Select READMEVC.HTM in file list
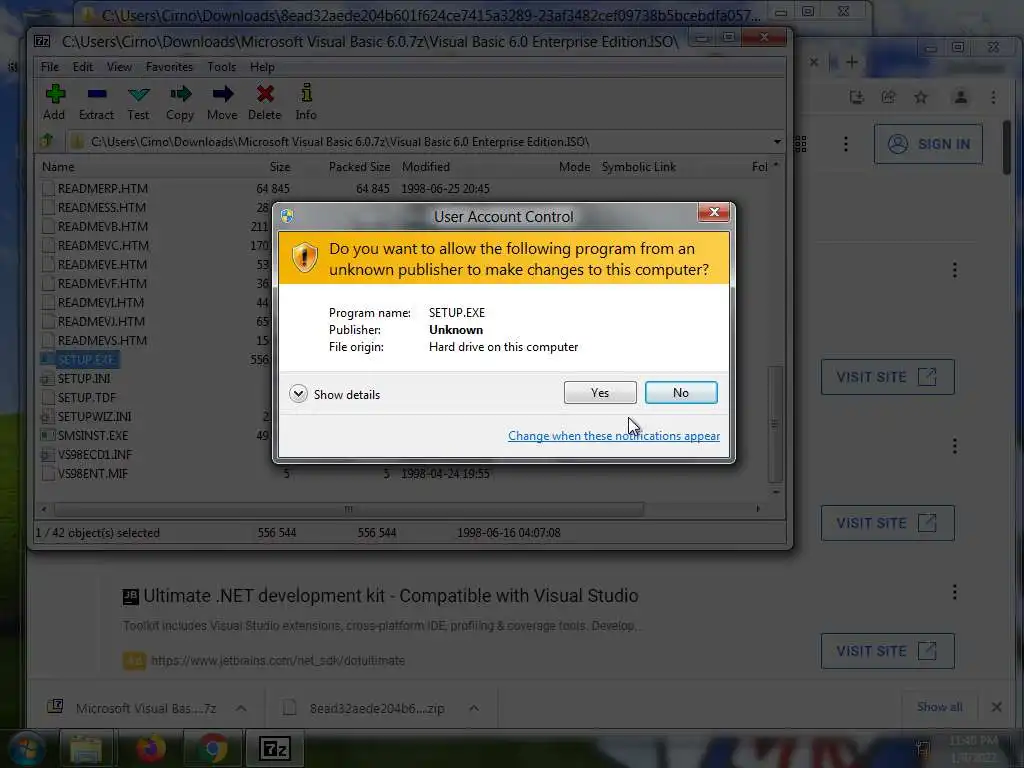Image resolution: width=1024 pixels, height=768 pixels. coord(103,246)
